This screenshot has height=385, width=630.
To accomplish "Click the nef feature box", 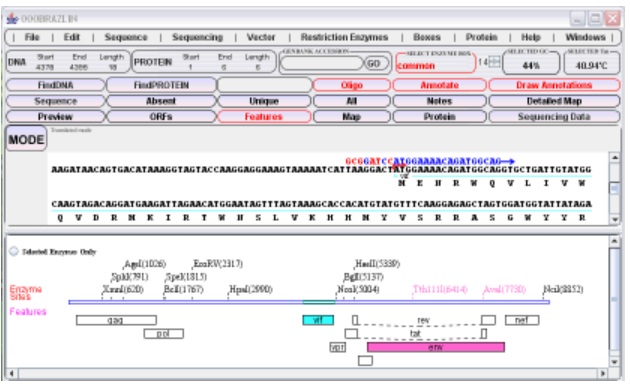I will (x=522, y=320).
